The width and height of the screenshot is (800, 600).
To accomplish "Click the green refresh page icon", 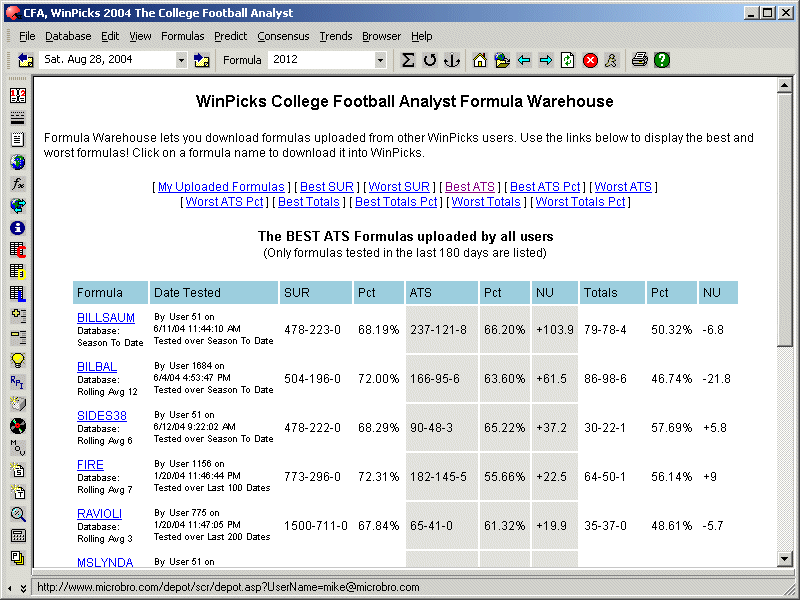I will [567, 60].
